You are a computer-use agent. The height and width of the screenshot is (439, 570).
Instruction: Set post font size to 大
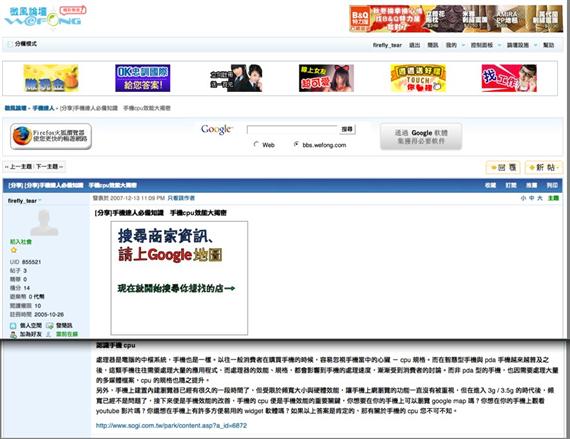coord(540,198)
